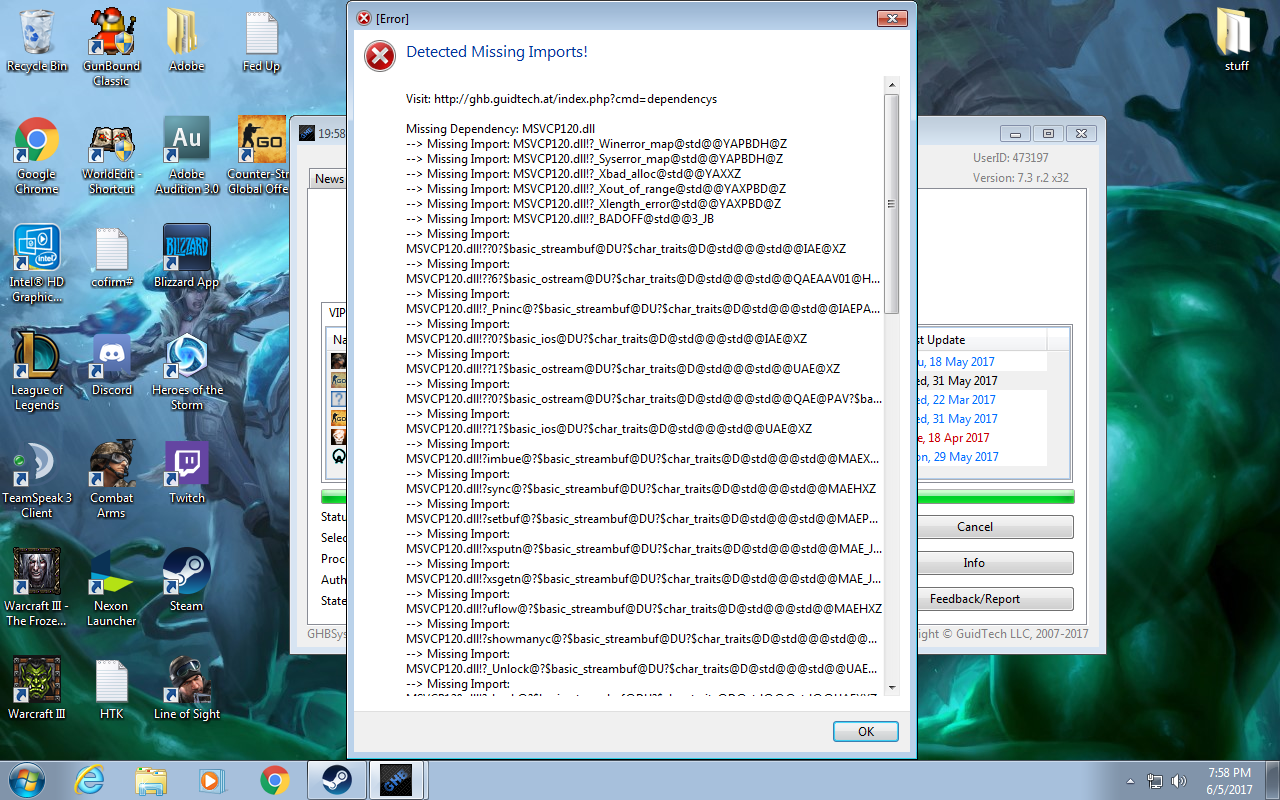Open the GunBound Classic desktop shortcut
The width and height of the screenshot is (1280, 800).
tap(112, 48)
